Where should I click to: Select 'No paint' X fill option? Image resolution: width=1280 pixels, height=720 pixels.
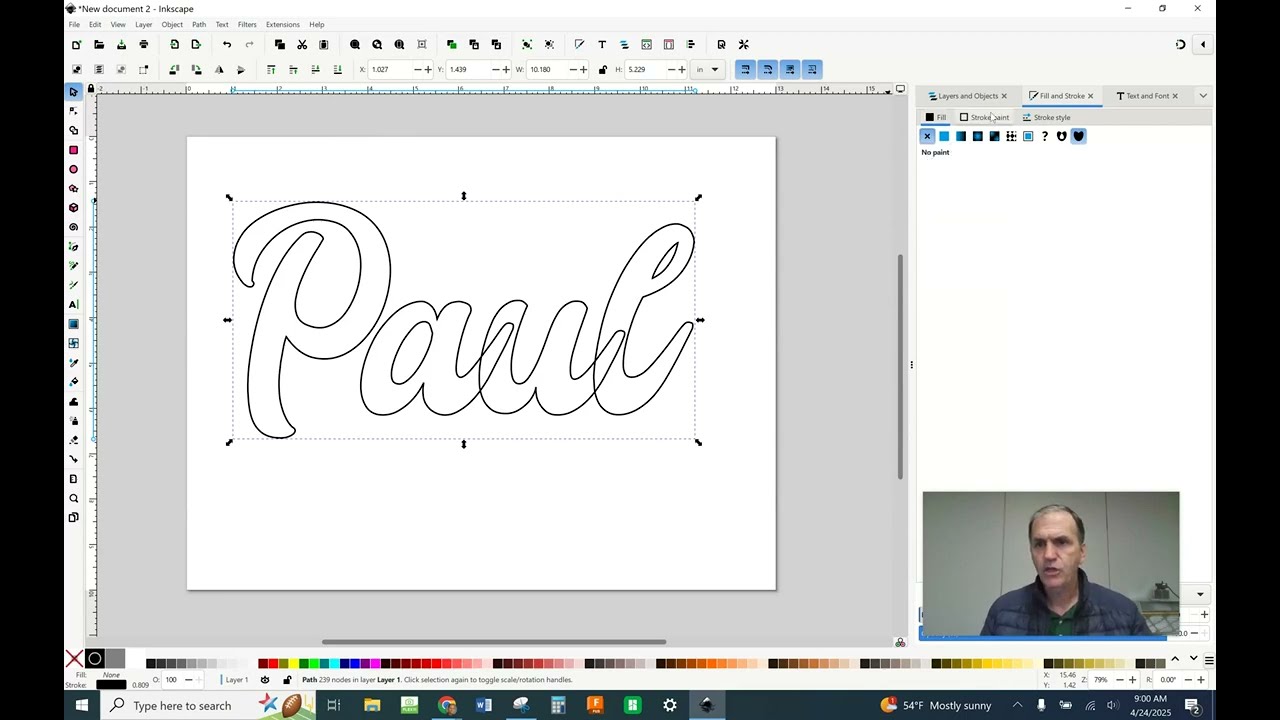pyautogui.click(x=927, y=136)
